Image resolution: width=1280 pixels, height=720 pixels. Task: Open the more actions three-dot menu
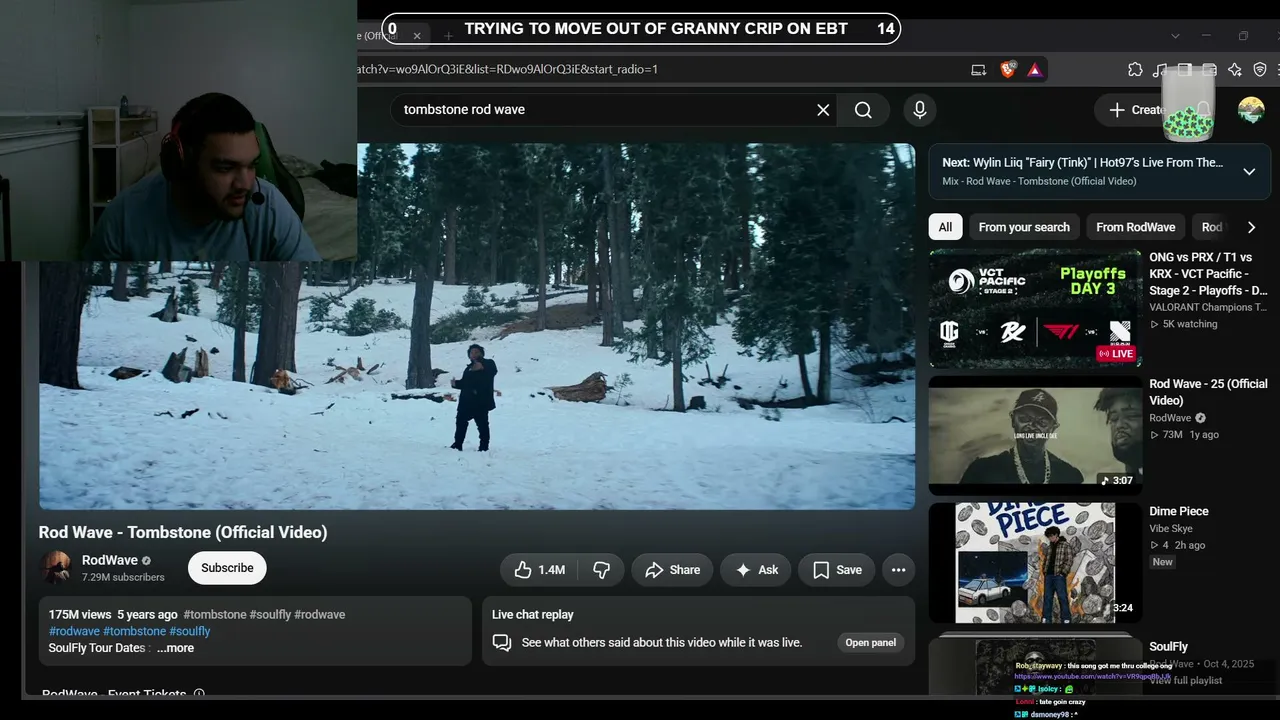[x=898, y=570]
